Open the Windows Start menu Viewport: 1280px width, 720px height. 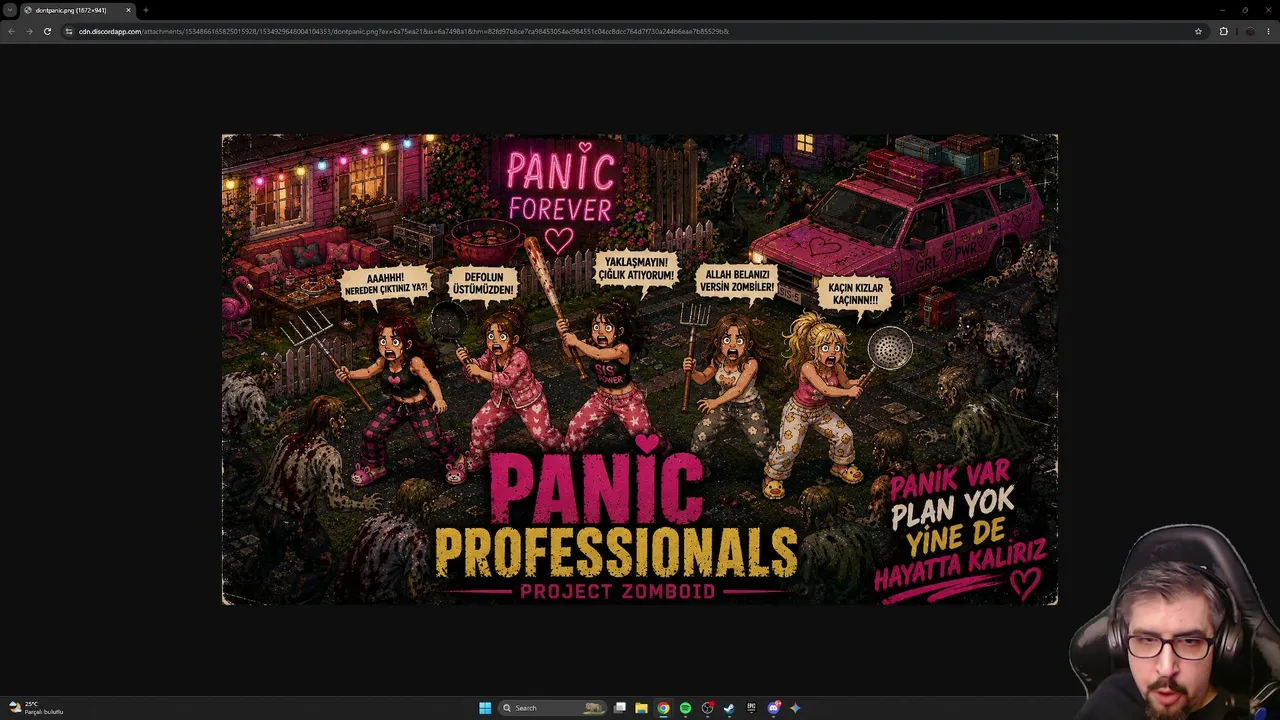pos(485,708)
